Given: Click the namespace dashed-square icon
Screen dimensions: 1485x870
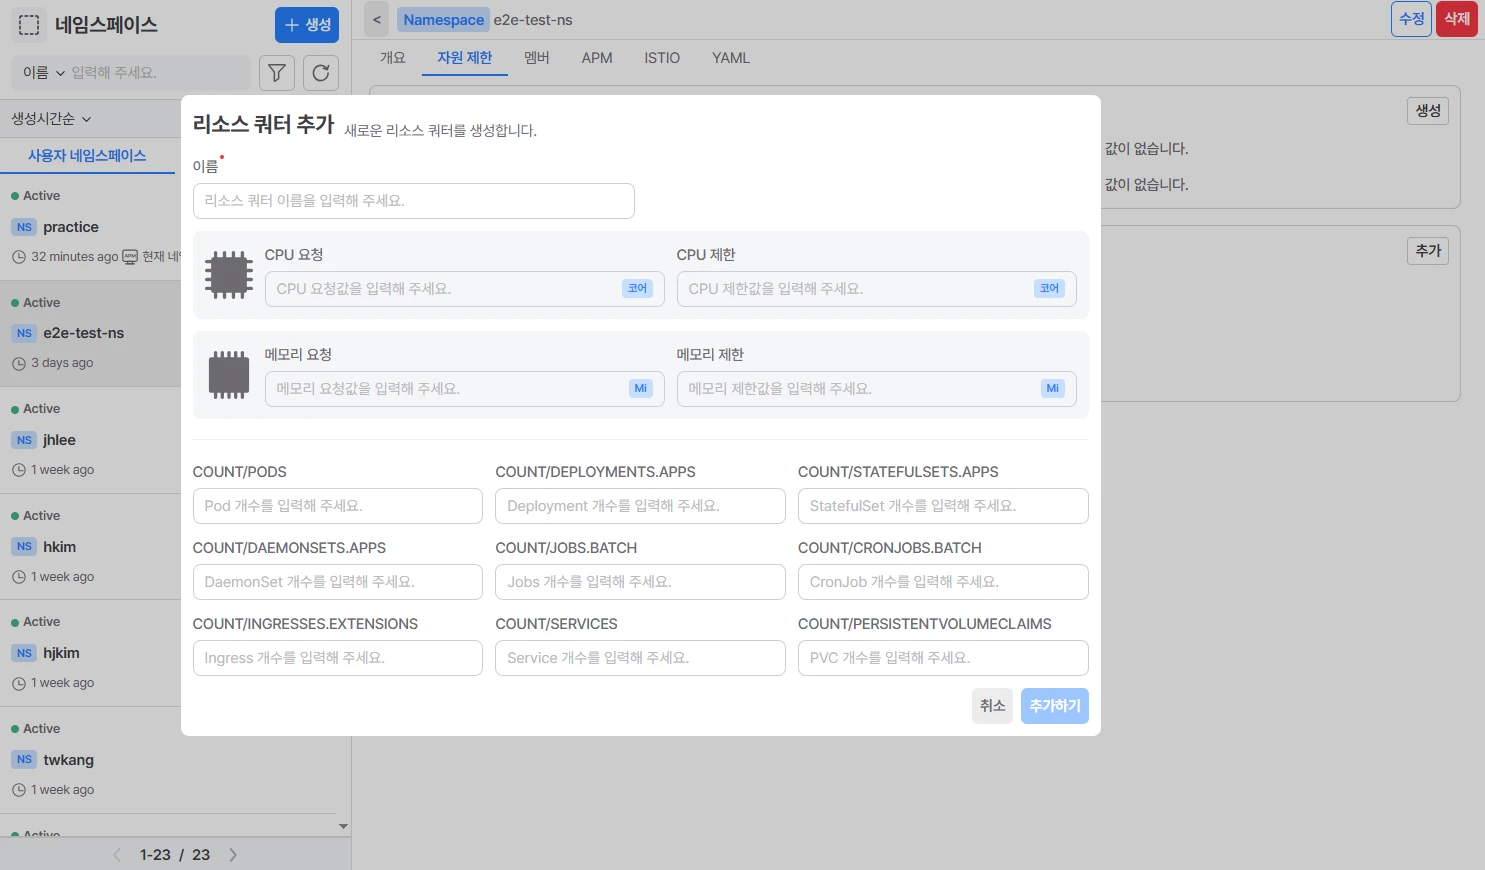Looking at the screenshot, I should [29, 25].
